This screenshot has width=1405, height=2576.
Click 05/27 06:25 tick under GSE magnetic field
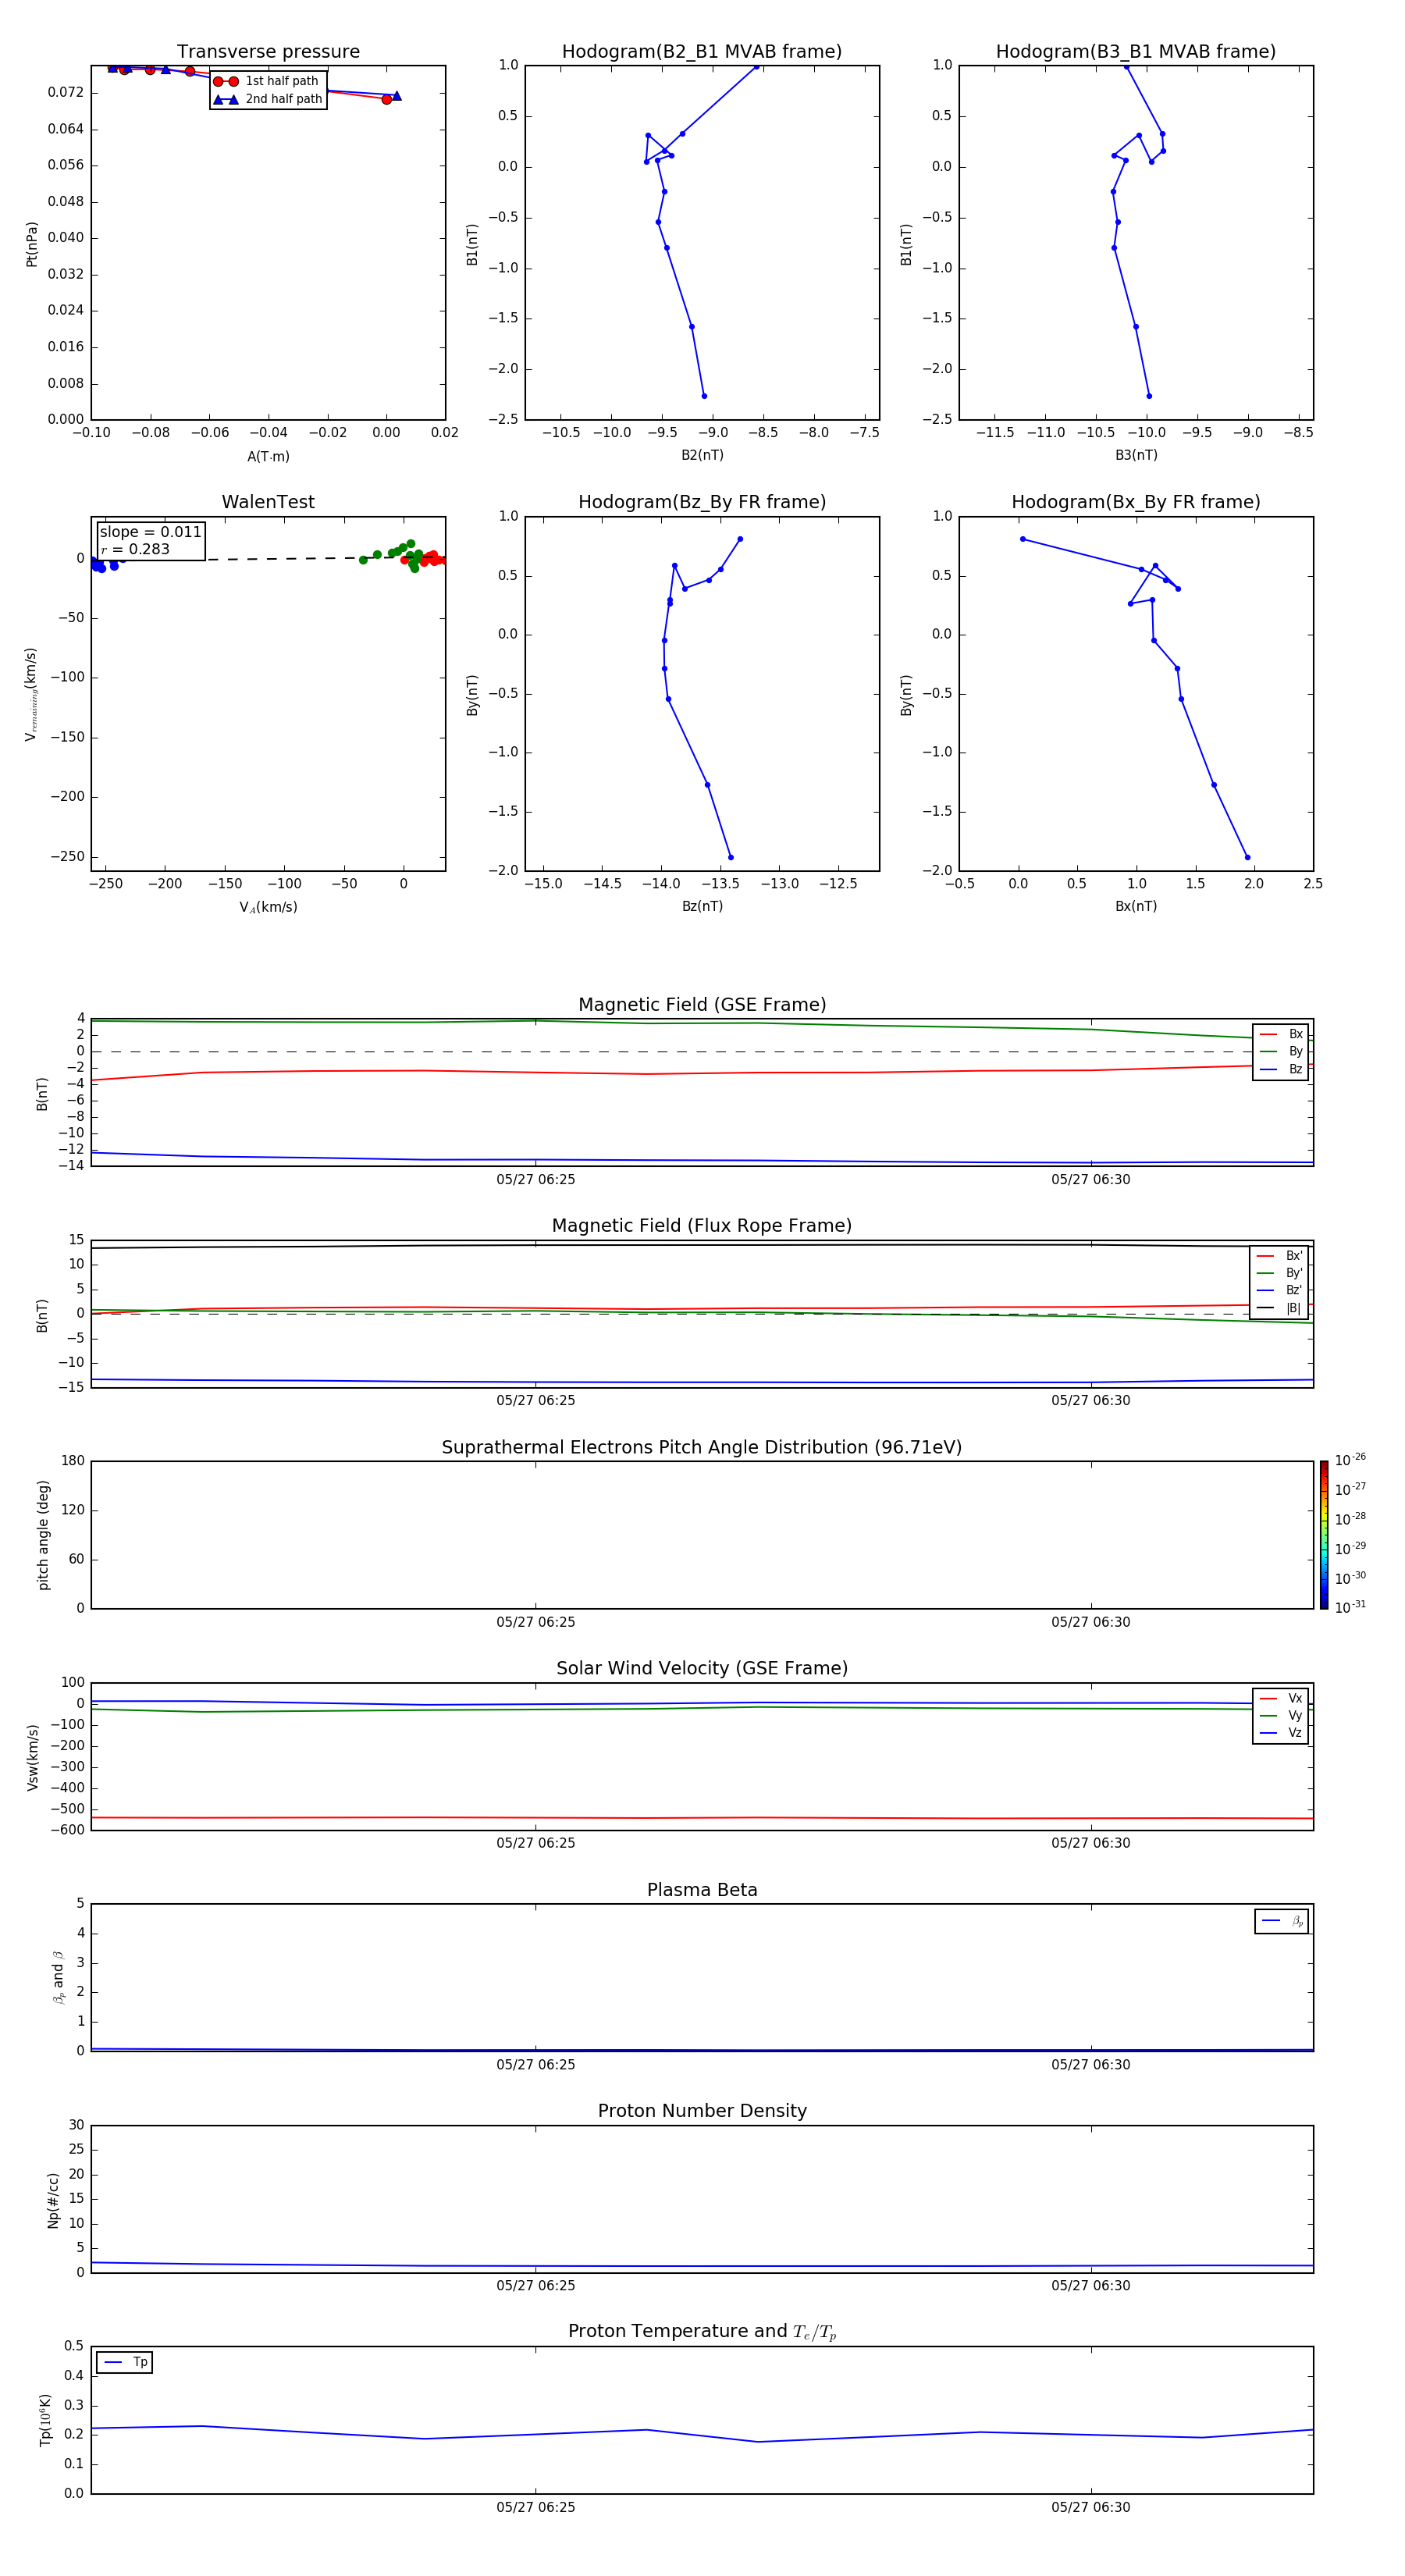(536, 1180)
